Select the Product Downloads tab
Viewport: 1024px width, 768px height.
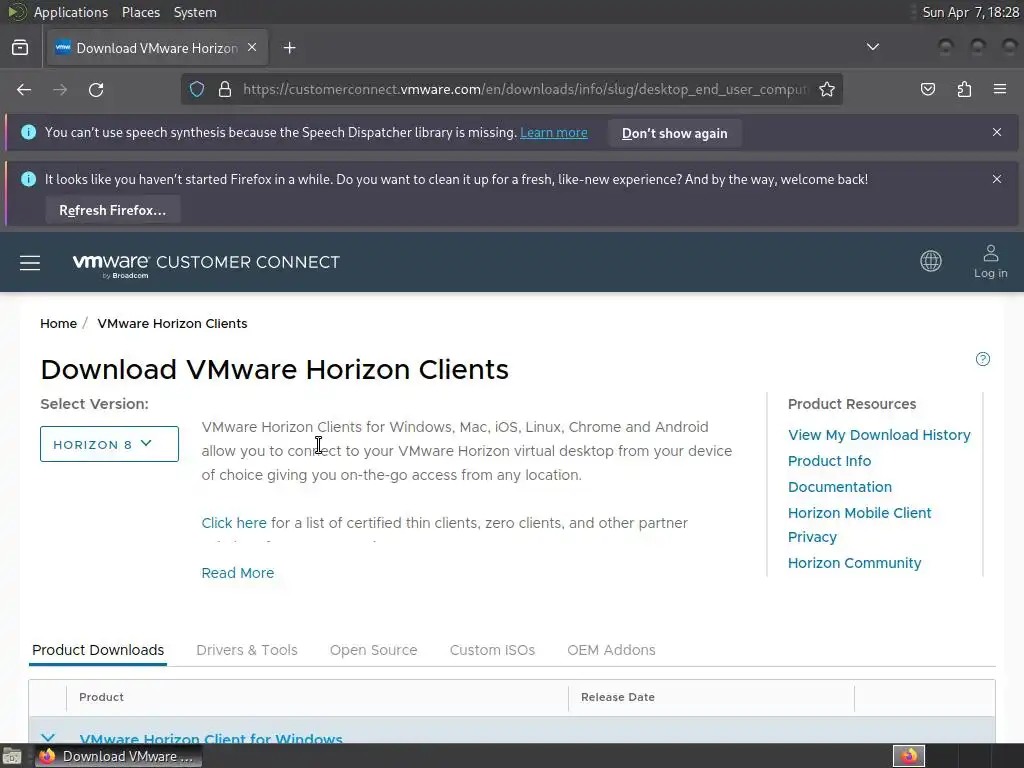98,650
